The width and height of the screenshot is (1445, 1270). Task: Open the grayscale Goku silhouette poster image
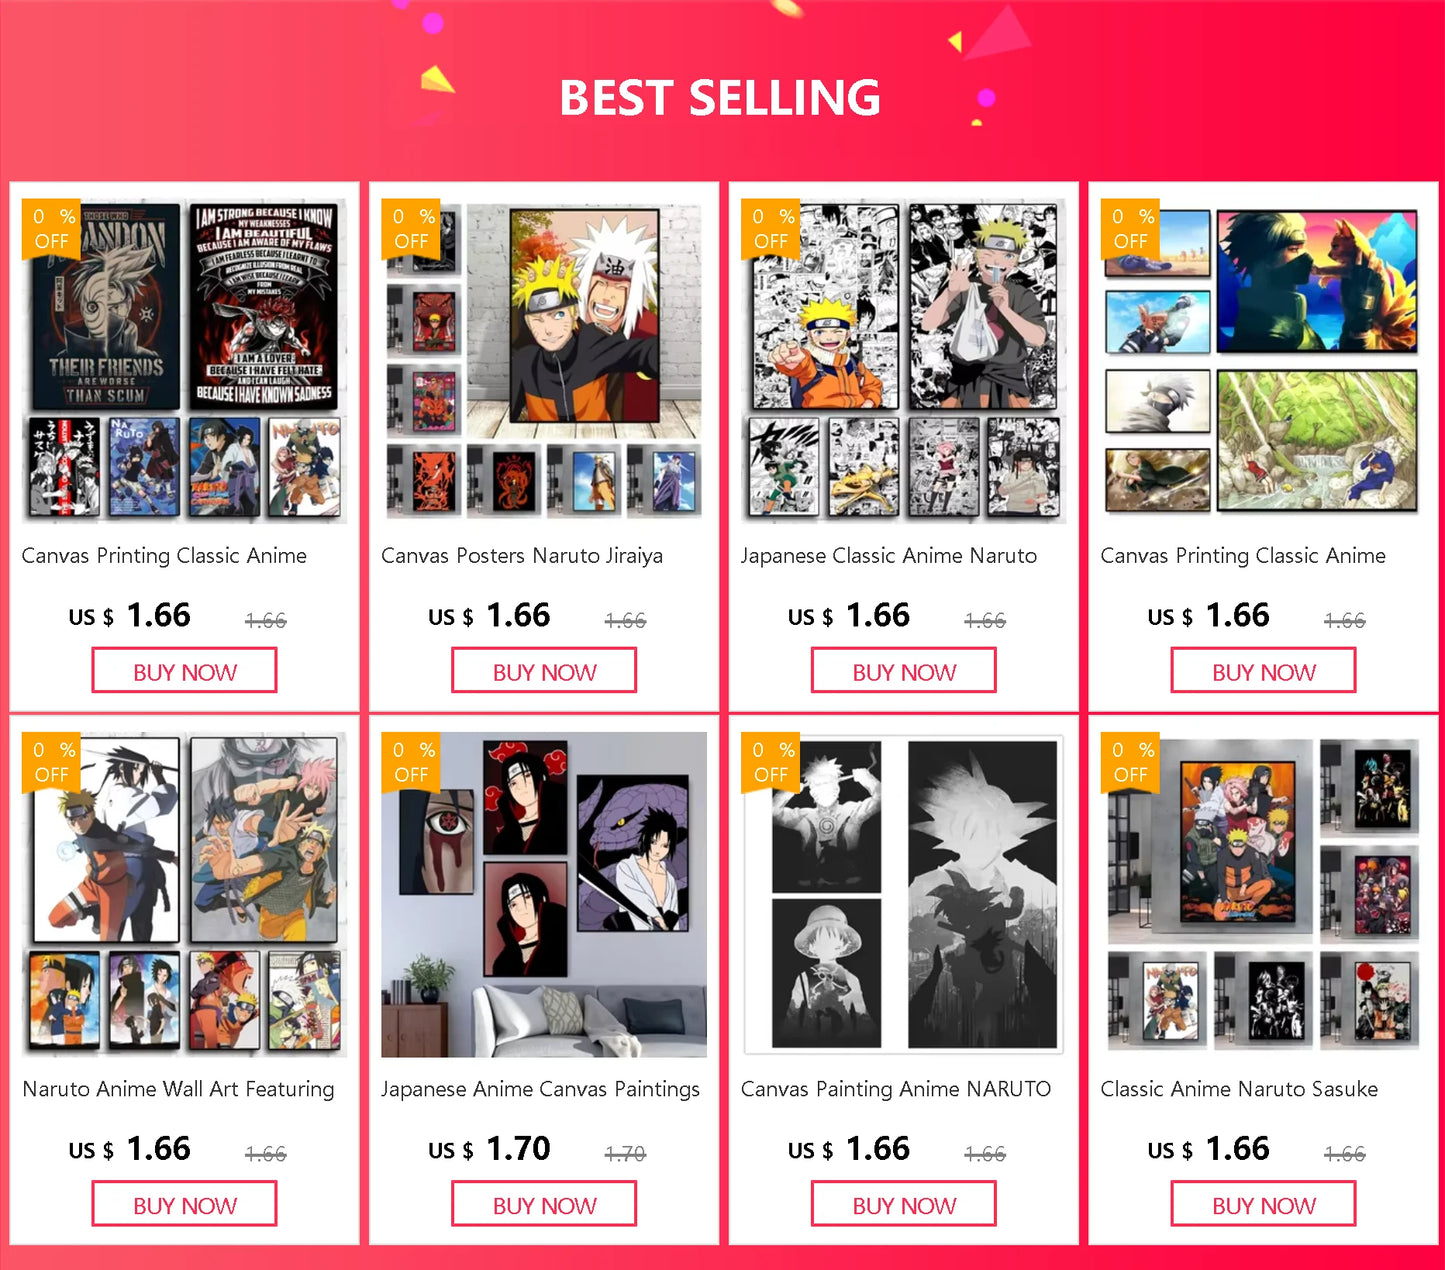[x=904, y=894]
